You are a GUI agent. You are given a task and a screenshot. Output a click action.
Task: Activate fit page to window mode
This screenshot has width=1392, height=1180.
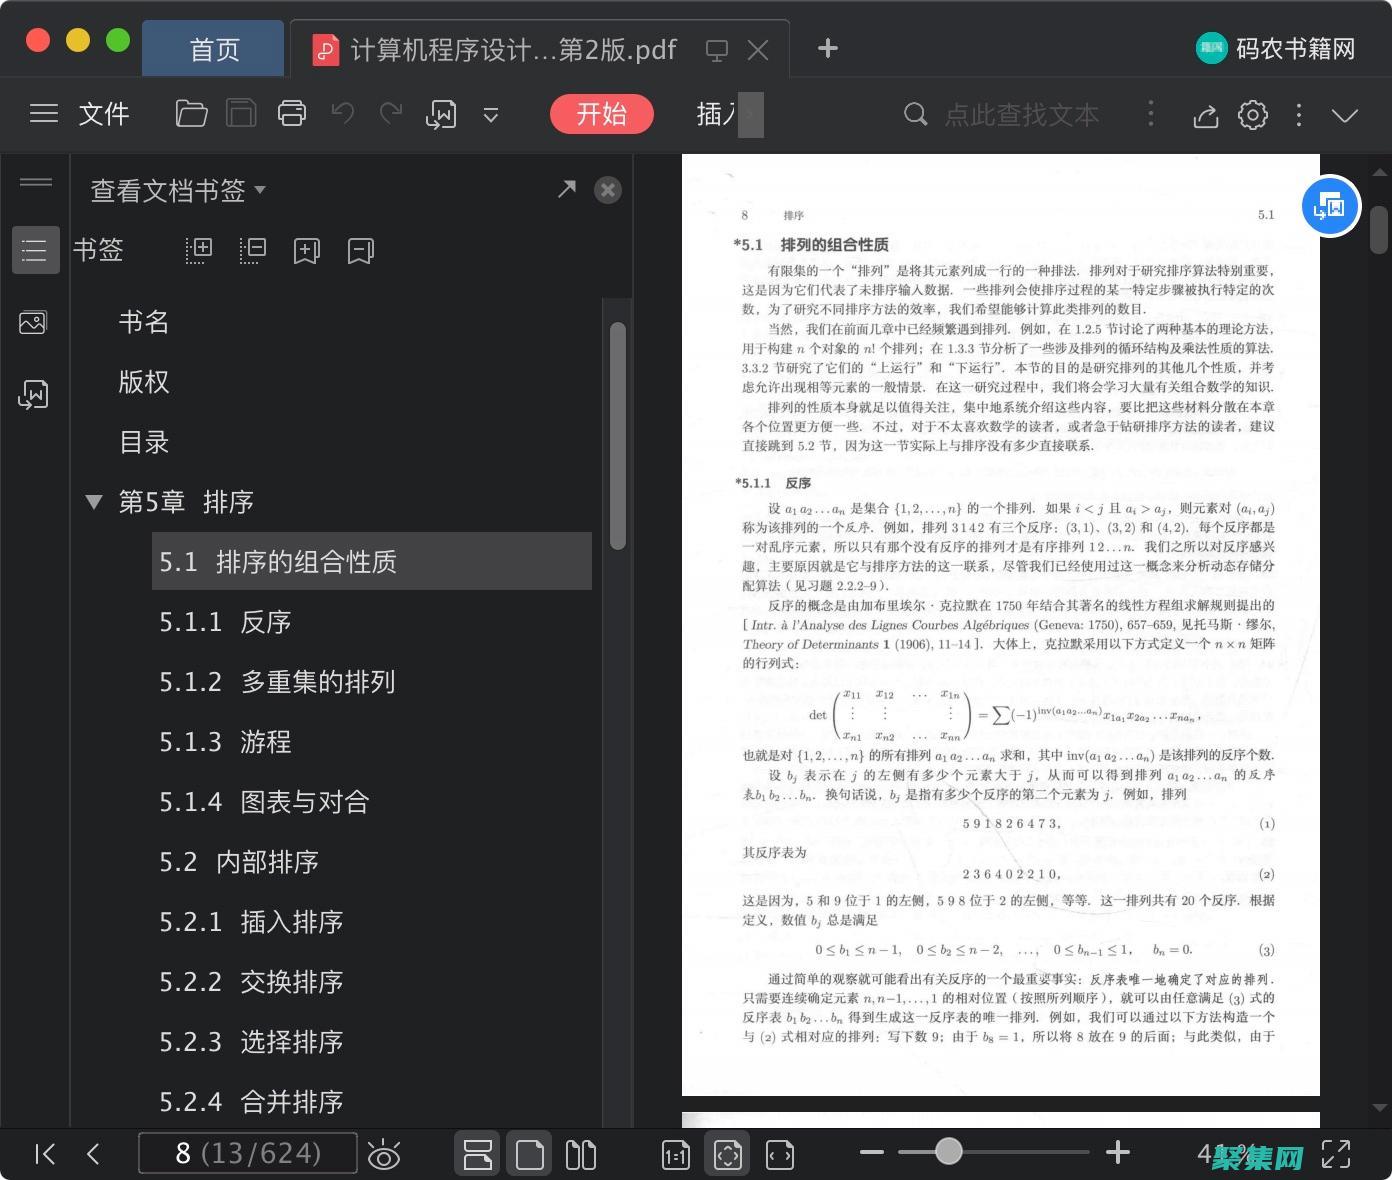tap(726, 1153)
